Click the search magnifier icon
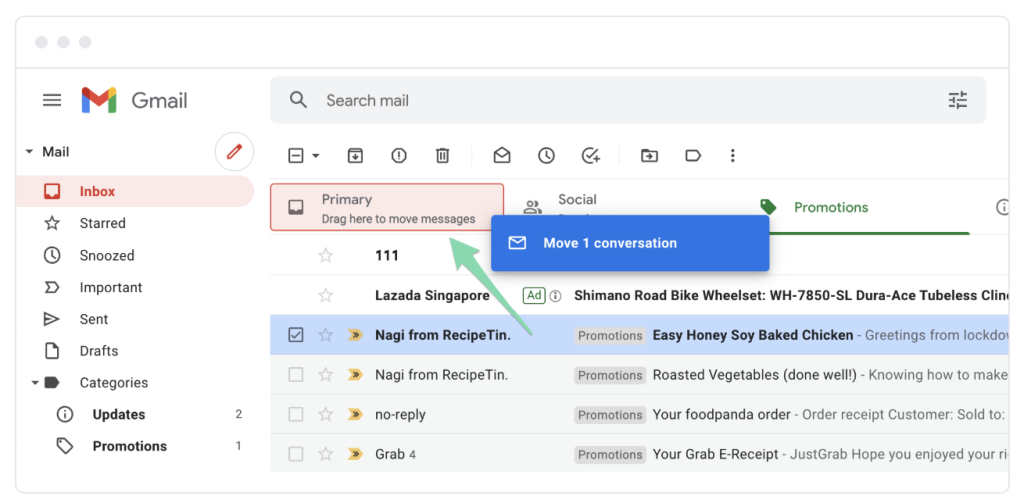The width and height of the screenshot is (1024, 503). (298, 100)
